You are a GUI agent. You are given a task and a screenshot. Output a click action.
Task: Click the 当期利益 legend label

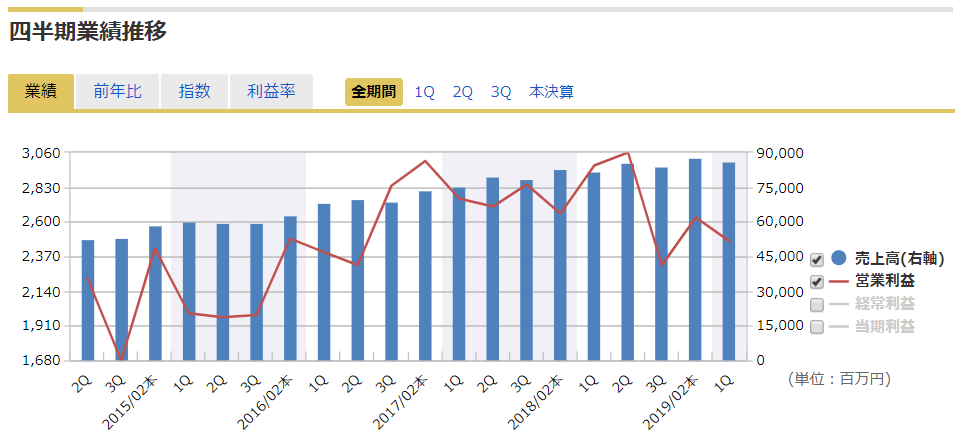pos(884,327)
